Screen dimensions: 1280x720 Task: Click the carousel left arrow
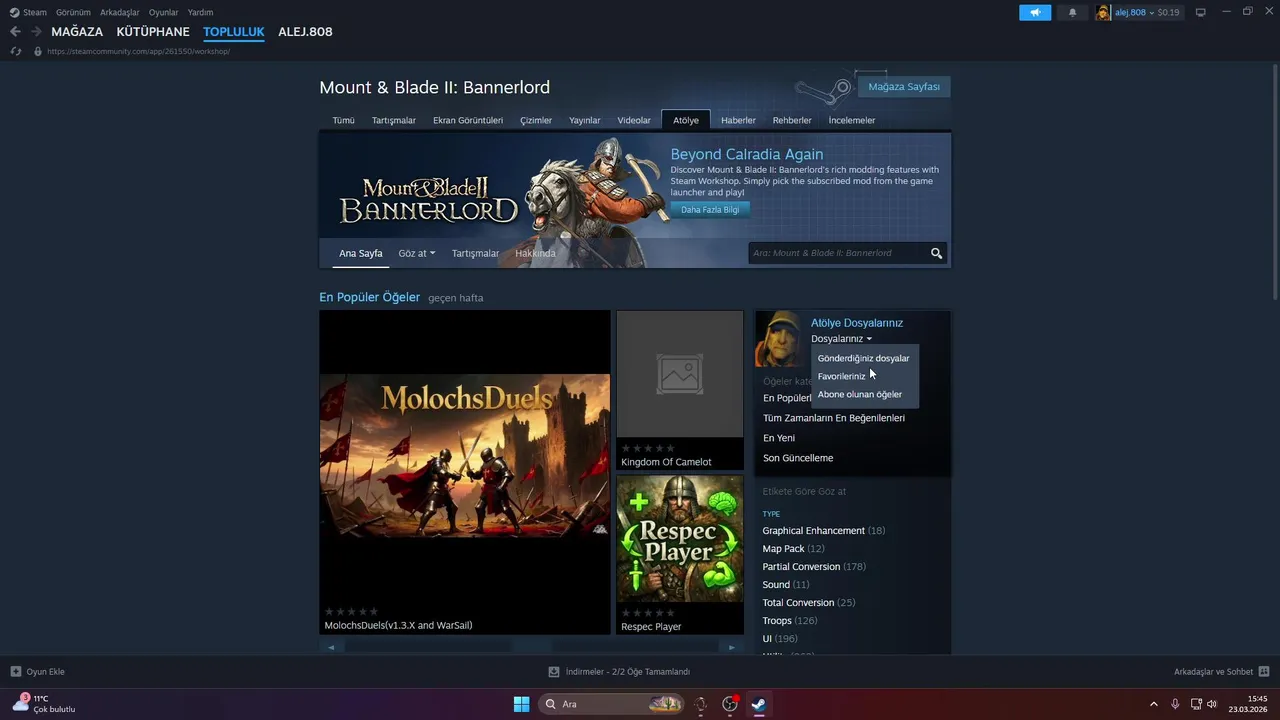pyautogui.click(x=331, y=647)
